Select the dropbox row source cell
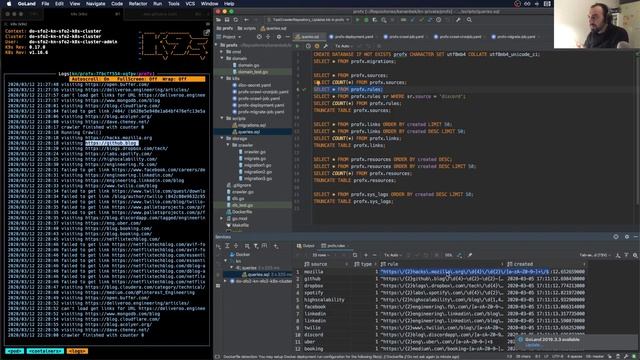The height and width of the screenshot is (360, 640). click(314, 286)
